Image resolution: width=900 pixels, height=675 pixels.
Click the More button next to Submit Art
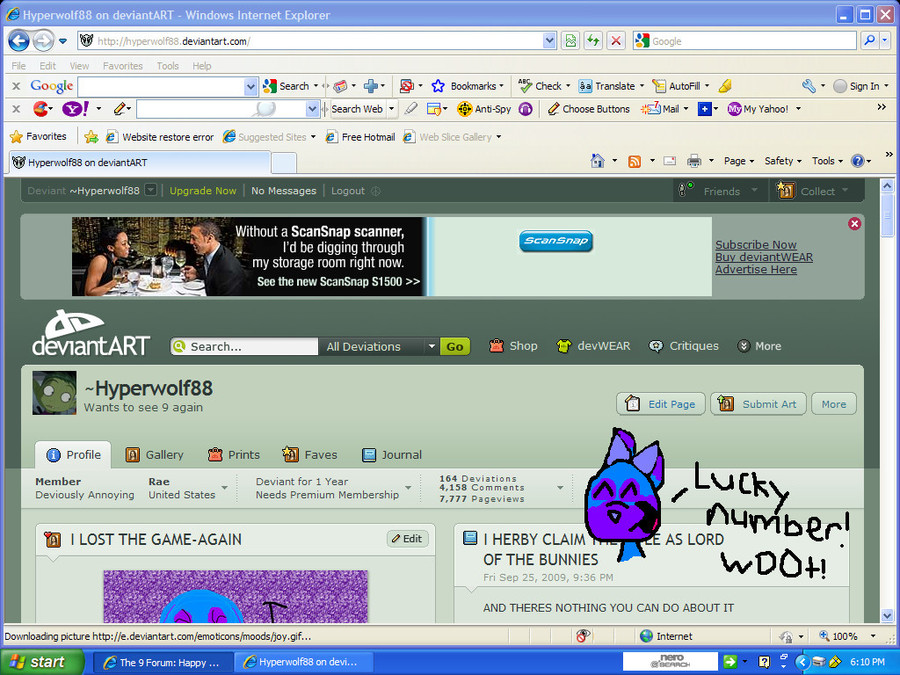tap(833, 404)
